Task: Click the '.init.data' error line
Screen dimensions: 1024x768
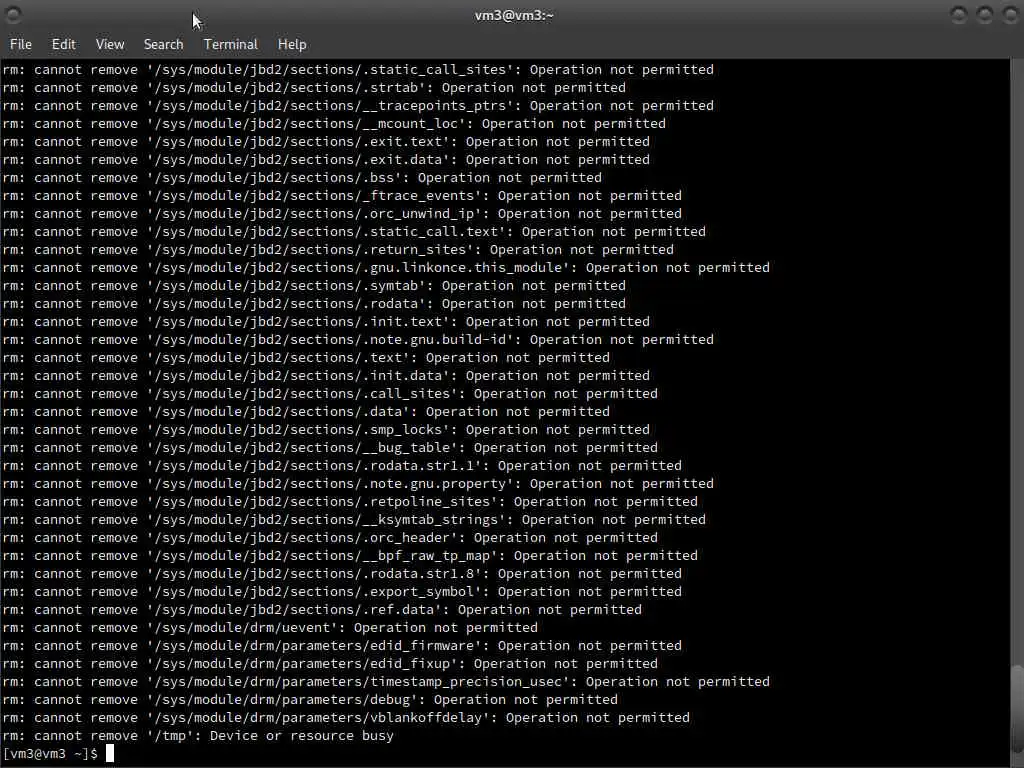Action: pyautogui.click(x=326, y=376)
